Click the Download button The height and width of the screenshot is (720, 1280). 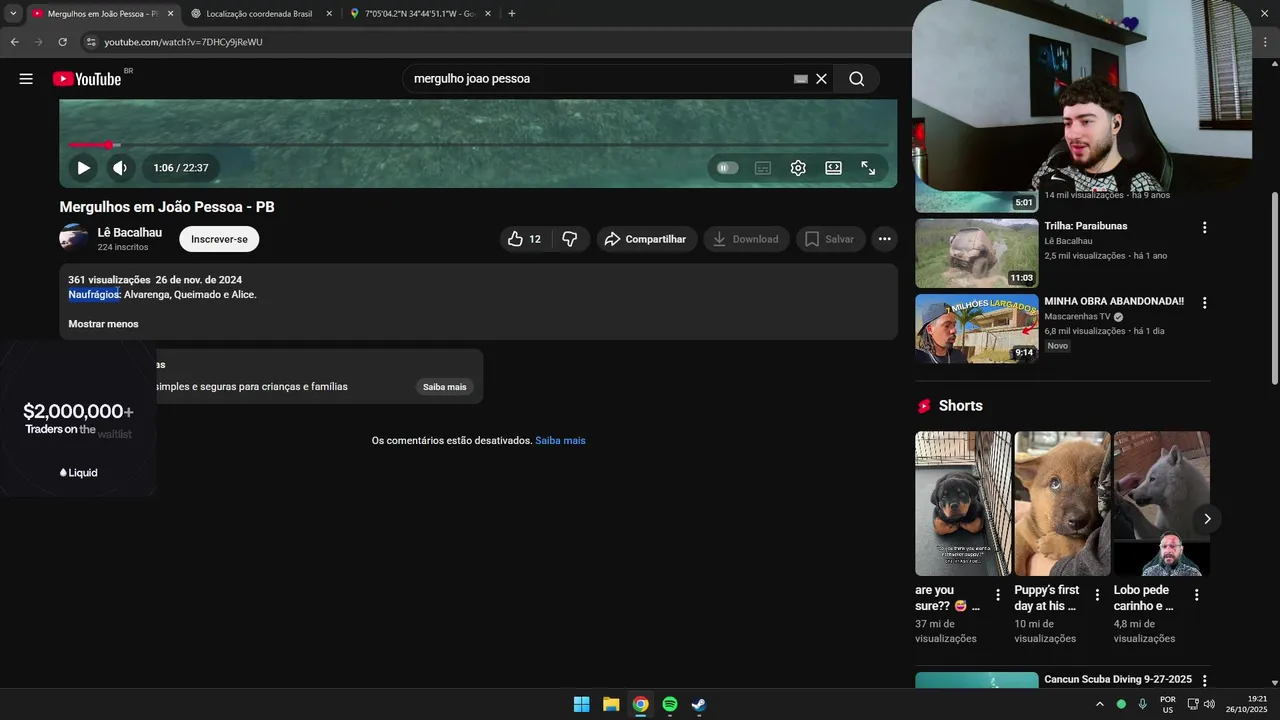[x=746, y=239]
